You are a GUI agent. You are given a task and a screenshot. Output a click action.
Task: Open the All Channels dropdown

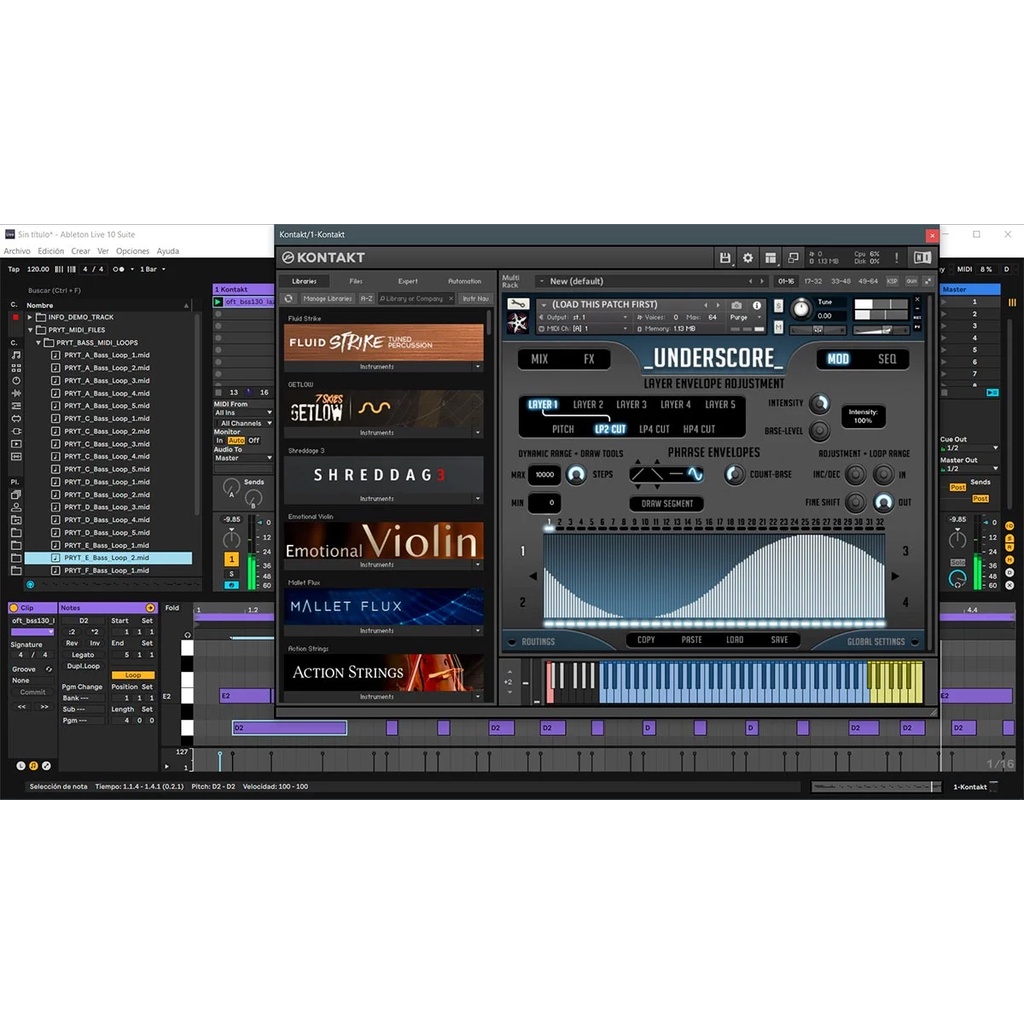(244, 423)
